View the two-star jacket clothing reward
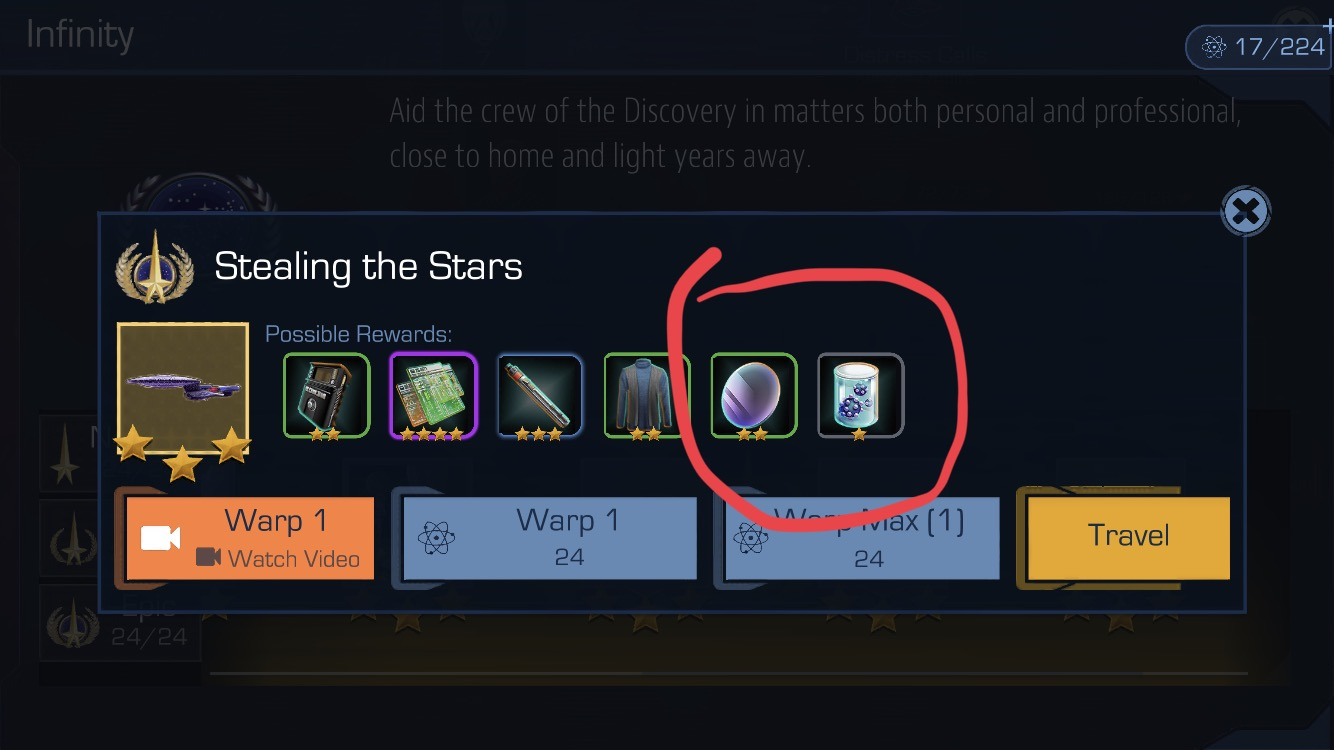Screen dimensions: 1334x750 (x=647, y=396)
